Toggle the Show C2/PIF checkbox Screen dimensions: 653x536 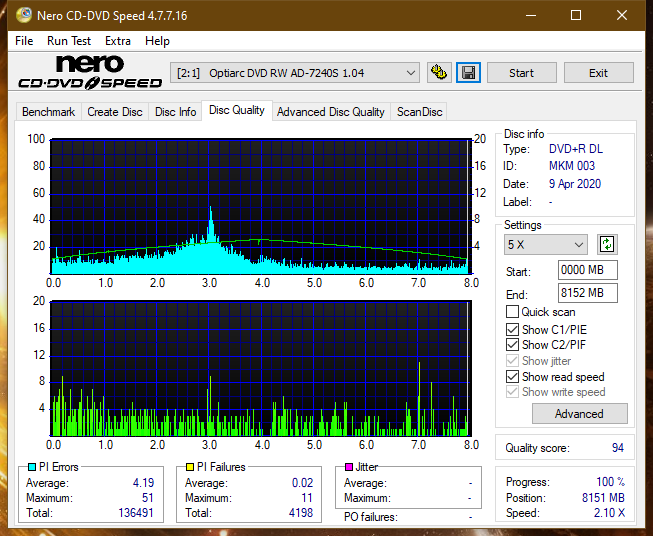click(x=513, y=345)
